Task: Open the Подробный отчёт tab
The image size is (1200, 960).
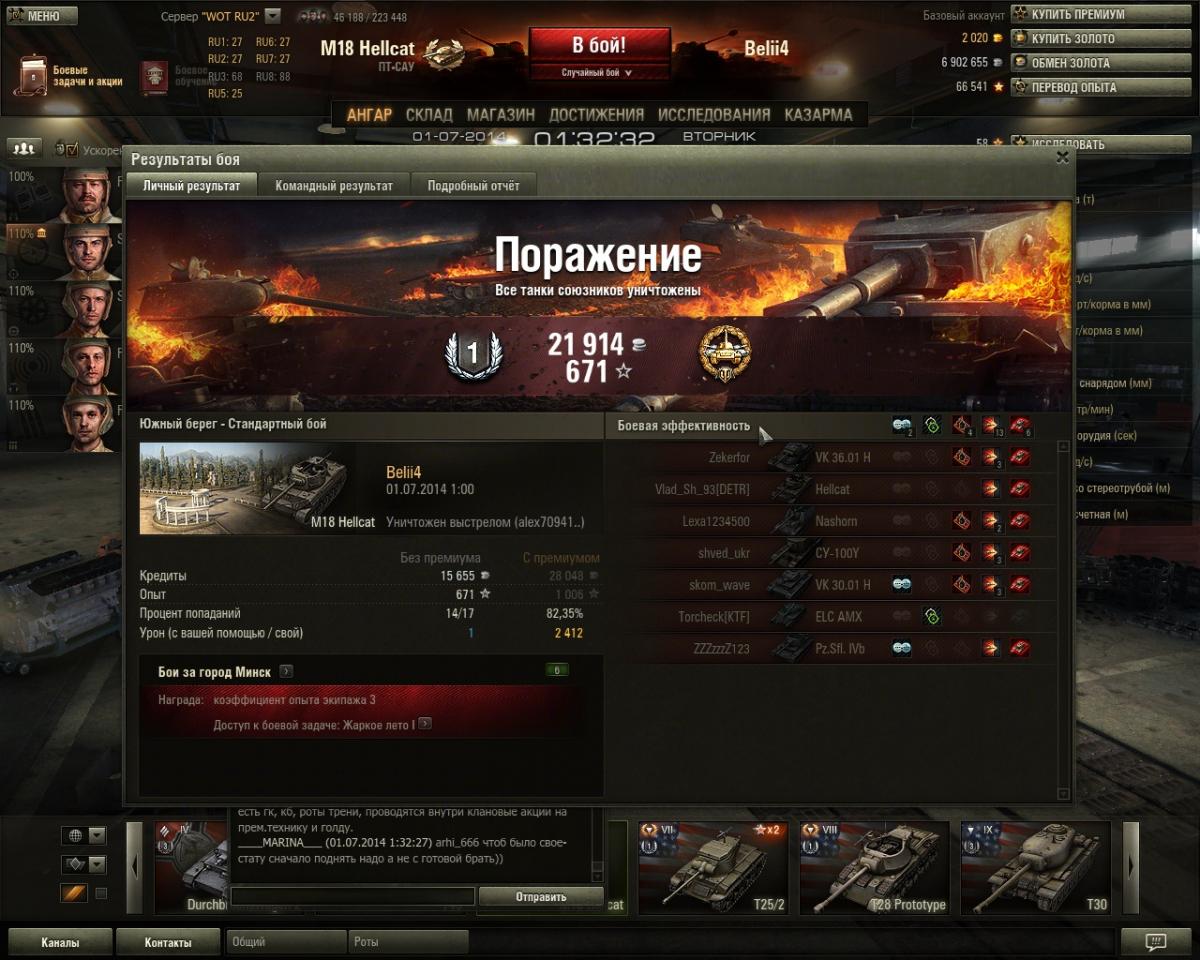Action: coord(474,186)
